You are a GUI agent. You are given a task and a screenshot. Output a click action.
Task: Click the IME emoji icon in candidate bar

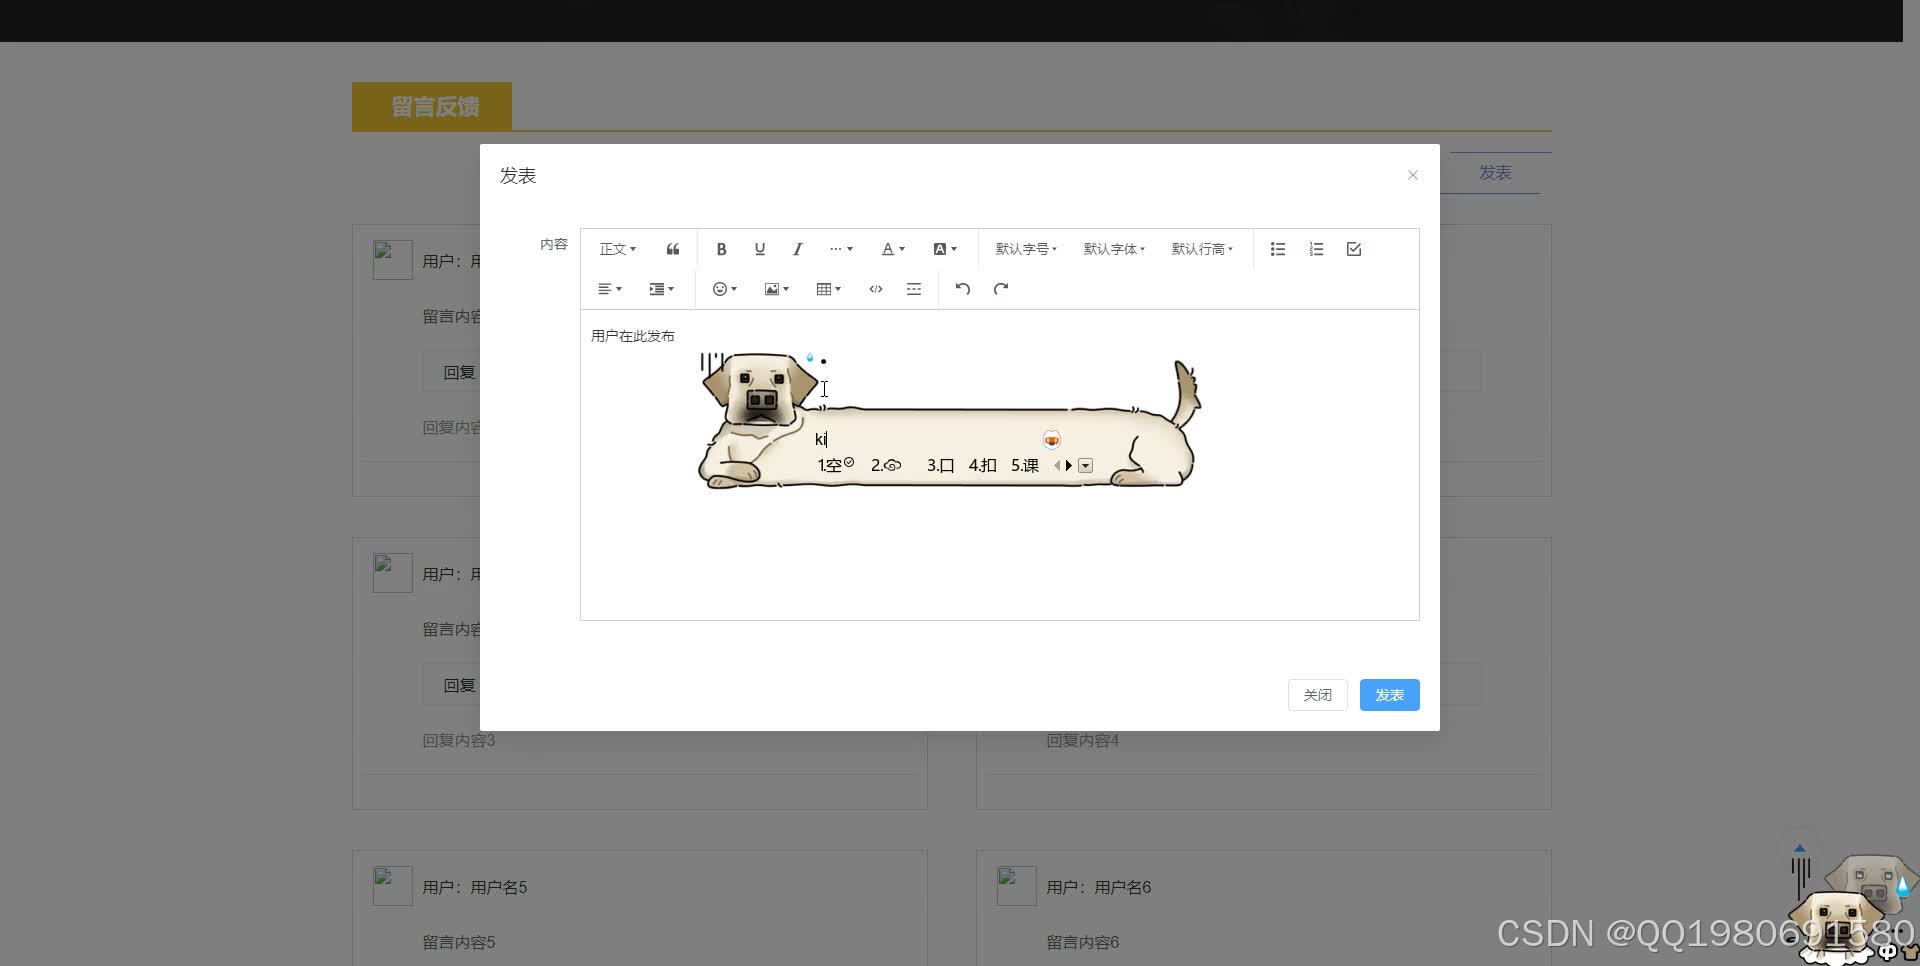1051,440
